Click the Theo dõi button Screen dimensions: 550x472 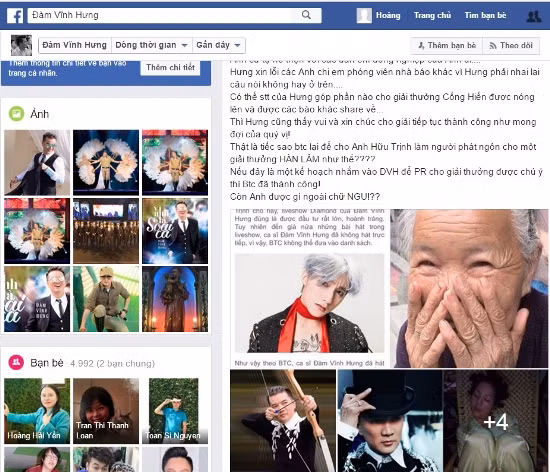pyautogui.click(x=511, y=46)
